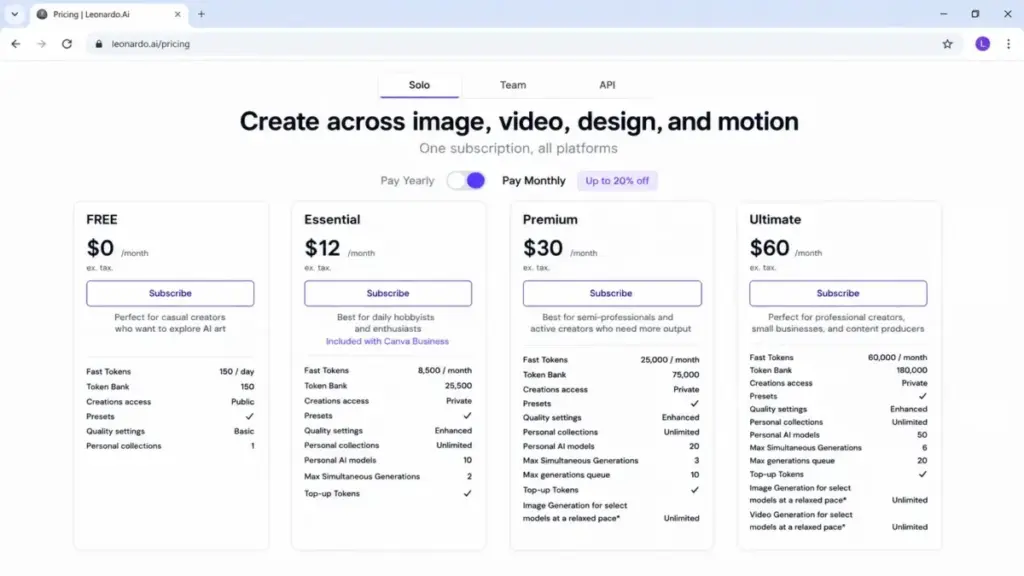Click the Essential Max Simultaneous Generations row
1024x576 pixels.
pyautogui.click(x=388, y=476)
